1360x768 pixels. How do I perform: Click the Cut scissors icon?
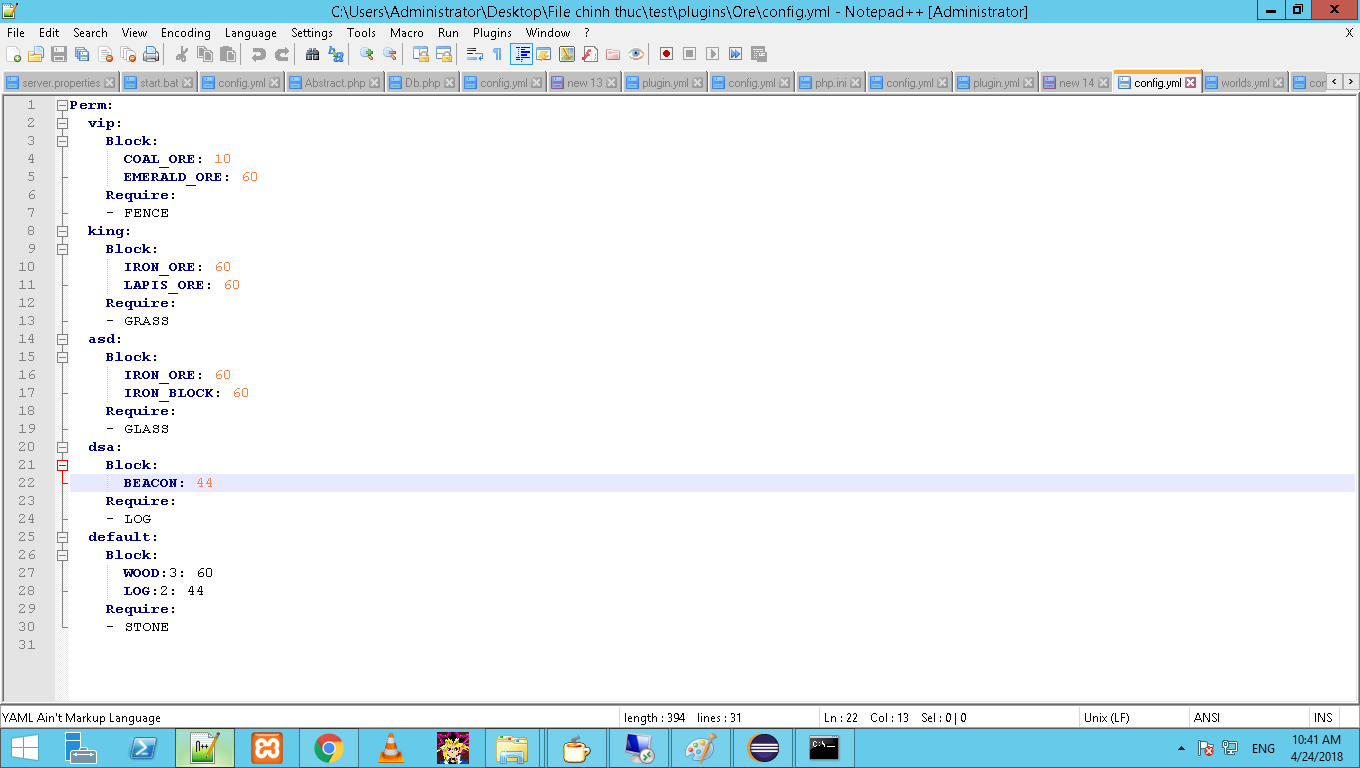[x=182, y=54]
